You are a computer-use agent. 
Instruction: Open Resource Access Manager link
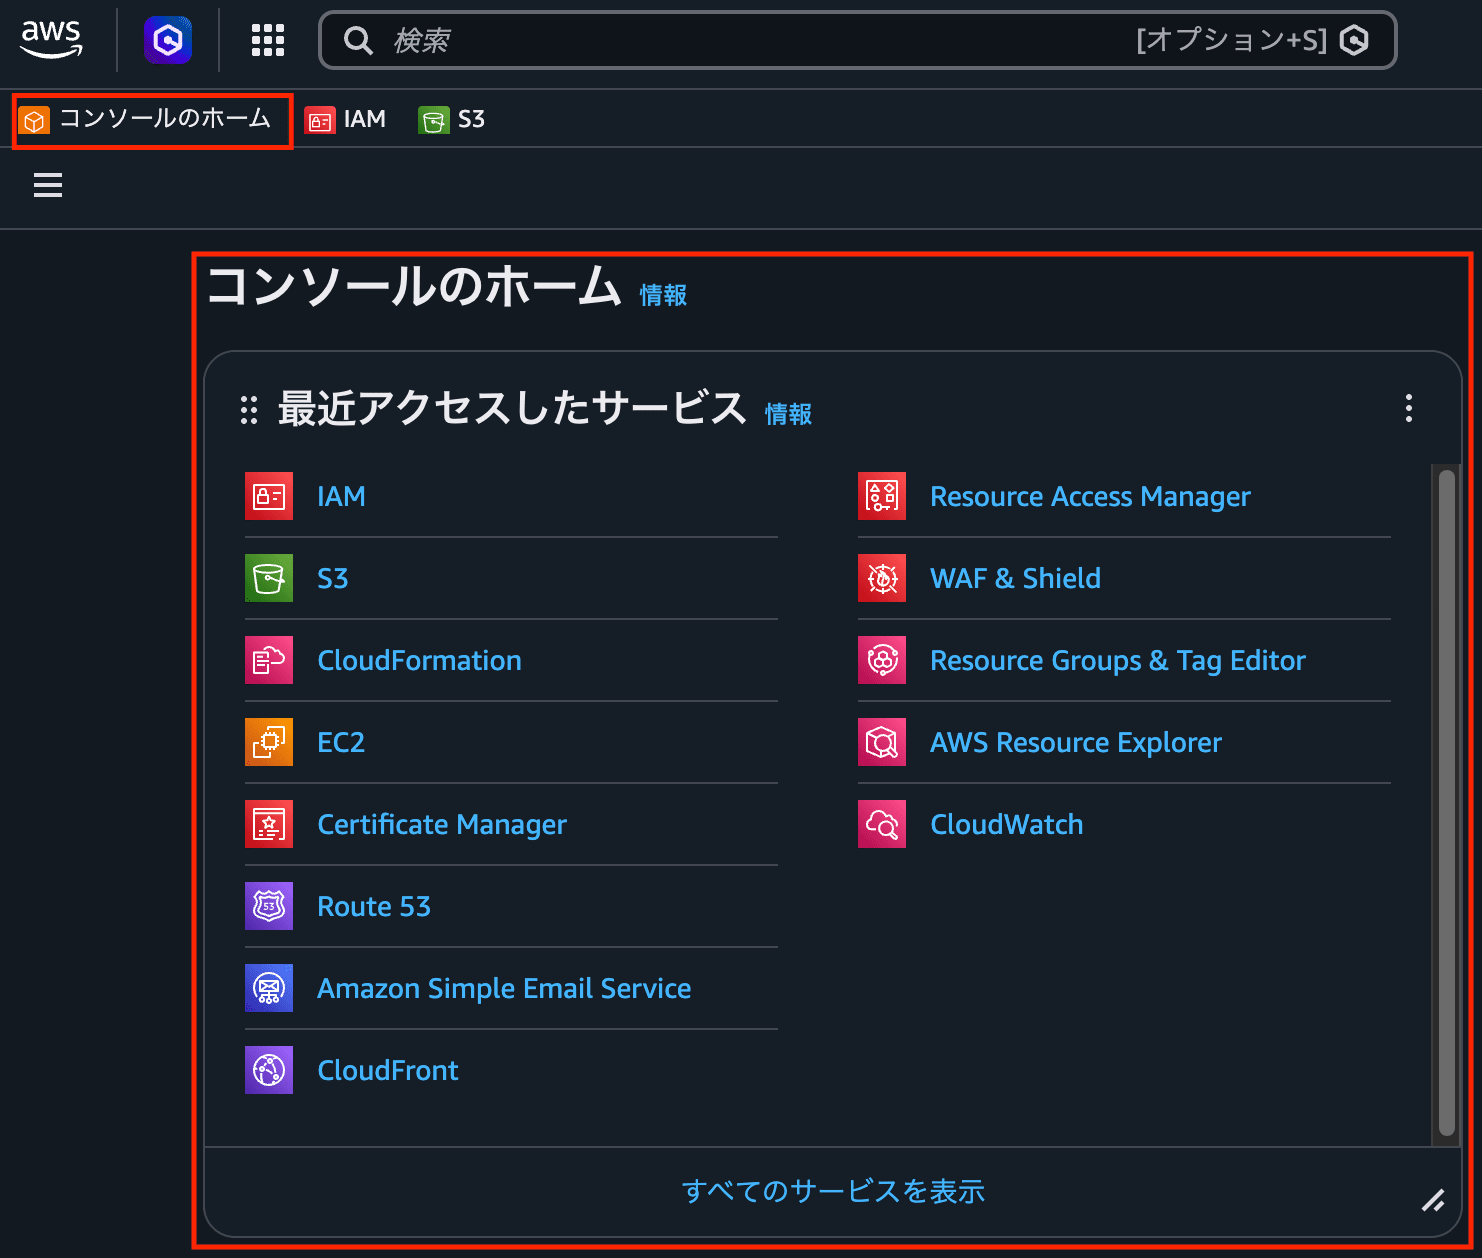click(x=1090, y=496)
